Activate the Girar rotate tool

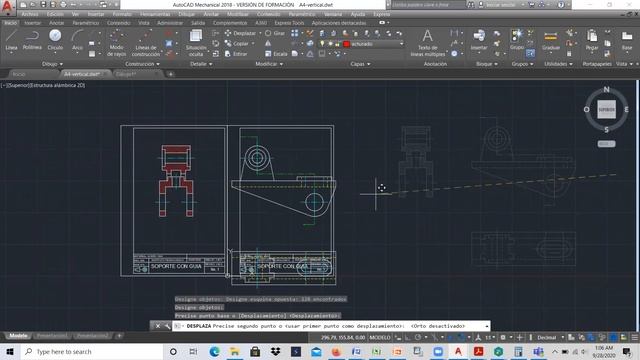click(x=275, y=33)
